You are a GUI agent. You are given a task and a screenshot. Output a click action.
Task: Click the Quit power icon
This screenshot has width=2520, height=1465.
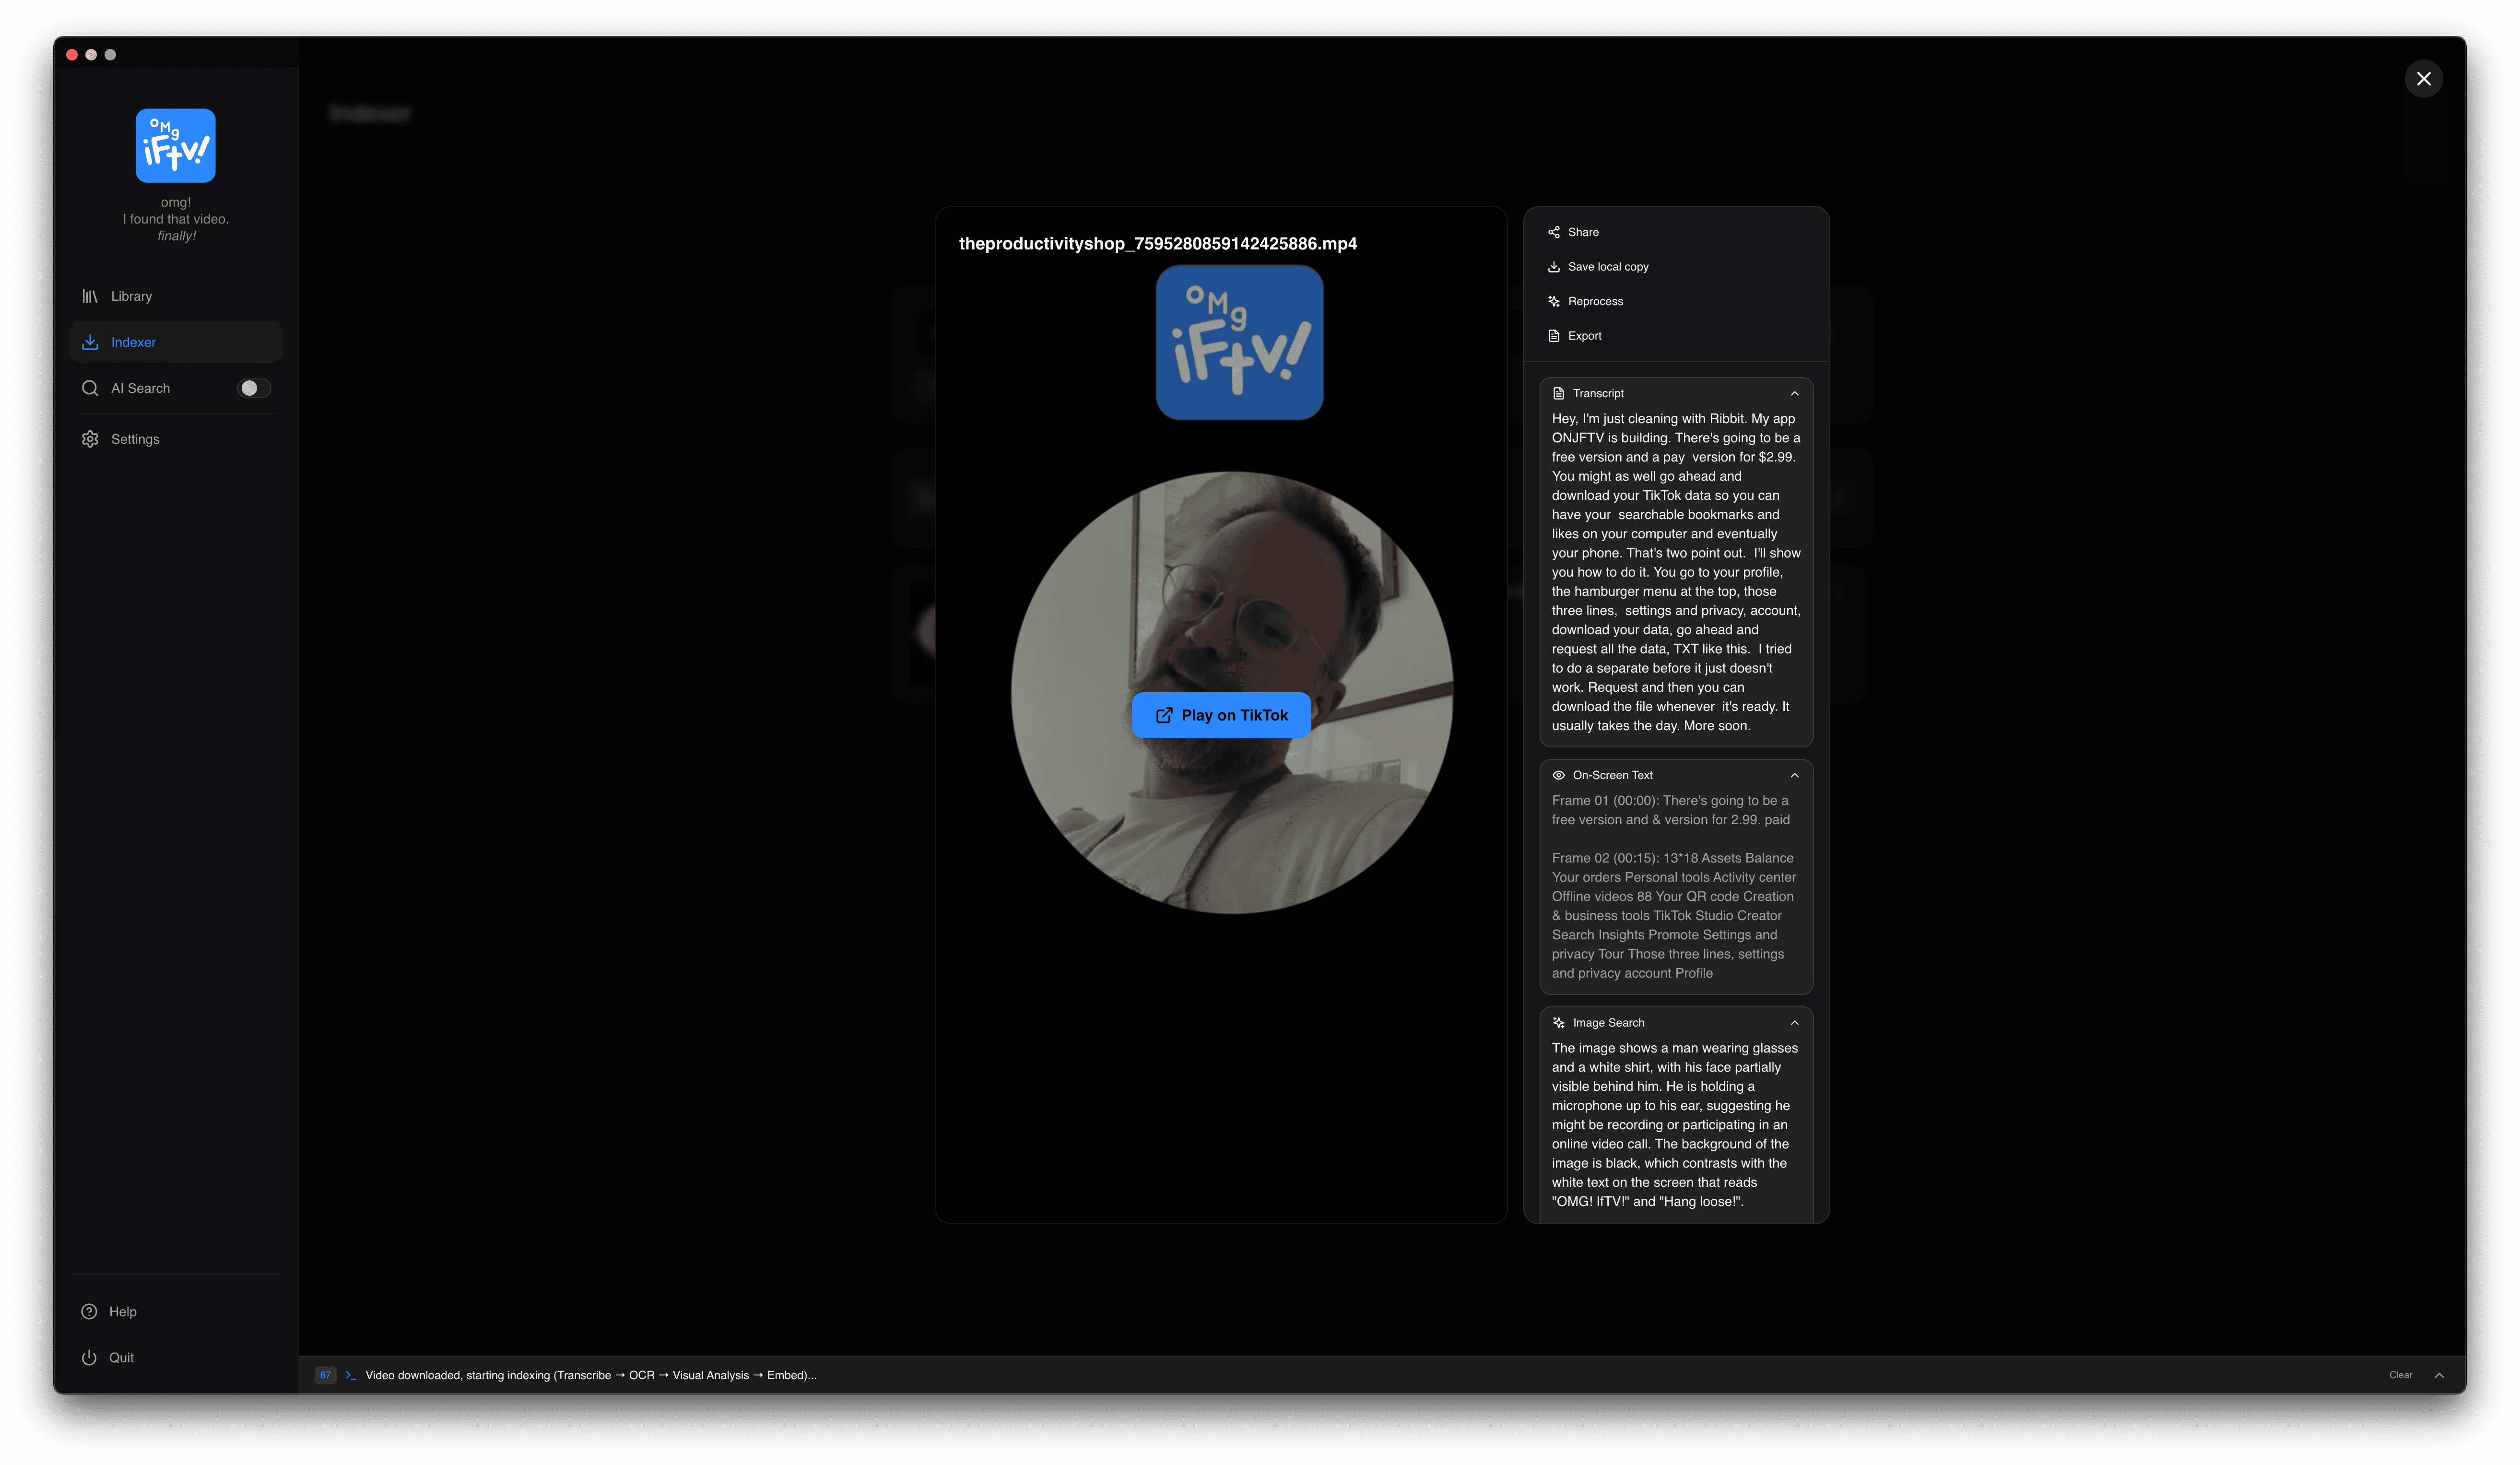pyautogui.click(x=89, y=1357)
